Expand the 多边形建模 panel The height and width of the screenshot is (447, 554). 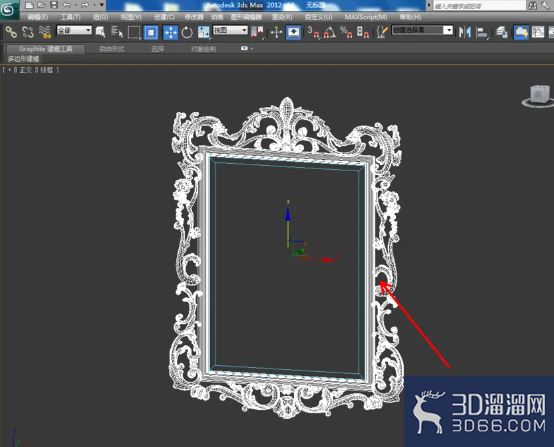23,59
